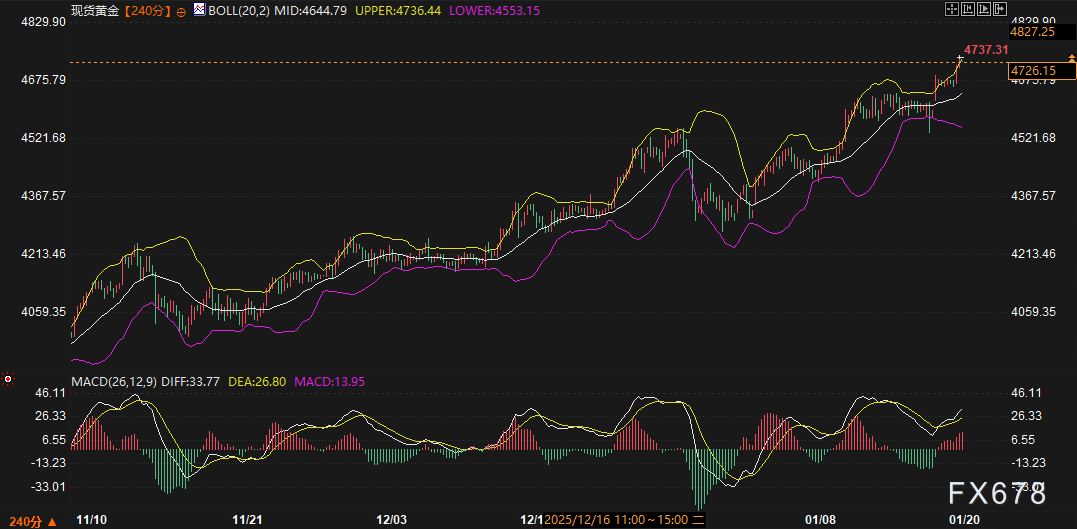Click the 4827.25 price label on axis
1077x529 pixels.
point(1033,32)
